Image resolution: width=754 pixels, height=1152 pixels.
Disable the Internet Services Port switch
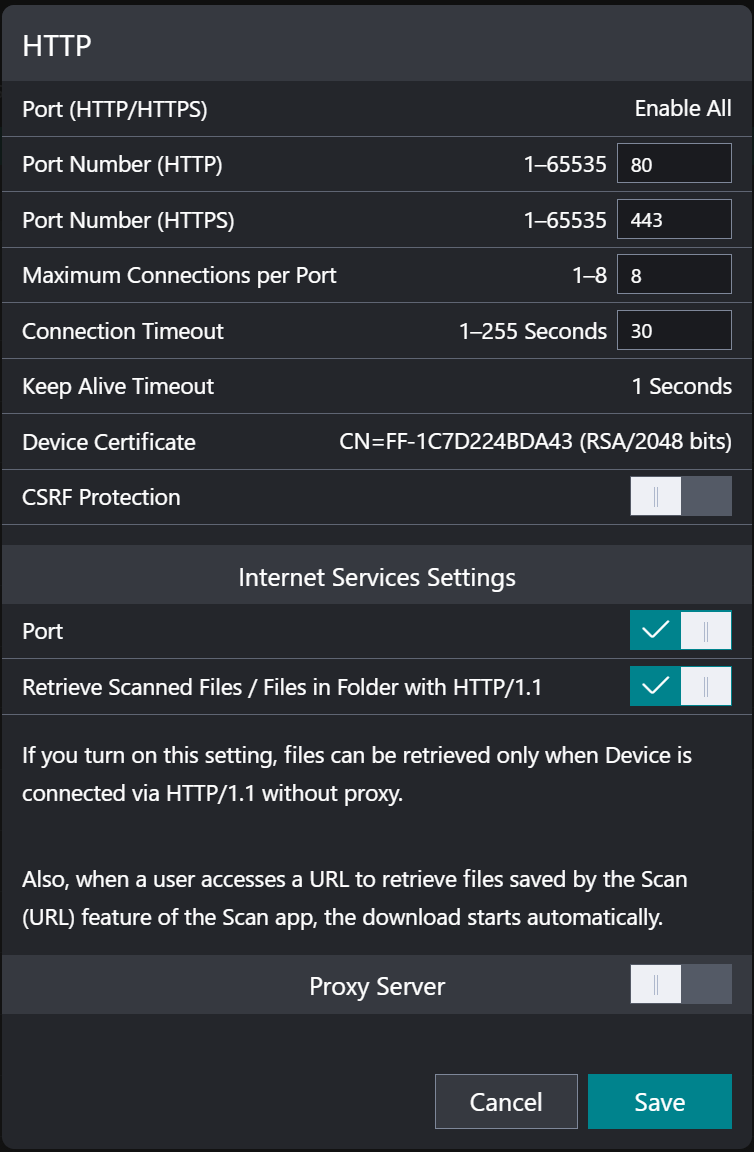[680, 631]
